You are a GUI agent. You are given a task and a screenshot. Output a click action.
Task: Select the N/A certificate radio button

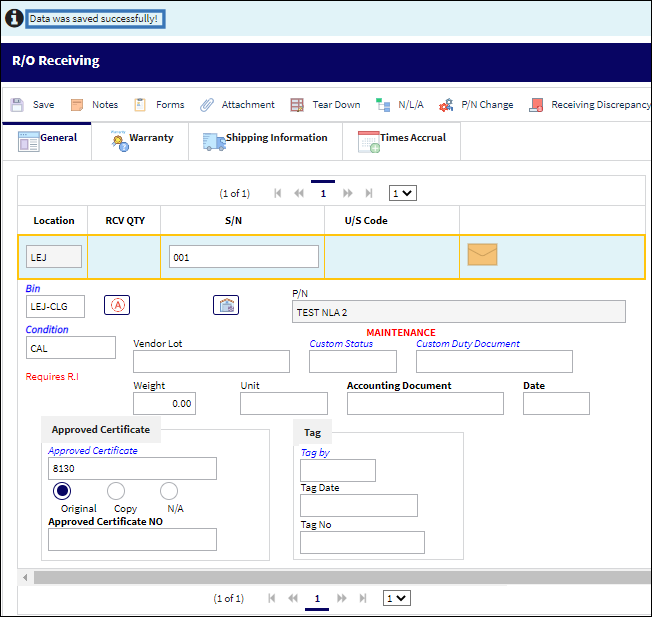[x=169, y=491]
